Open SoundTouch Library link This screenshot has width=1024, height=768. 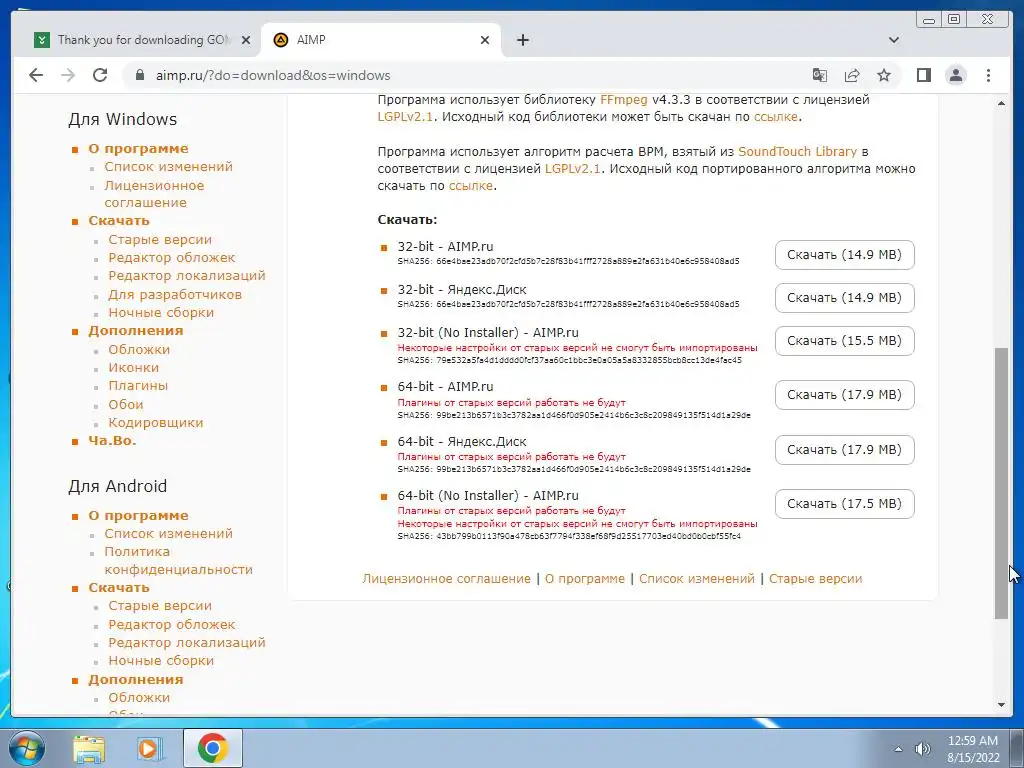[x=797, y=152]
